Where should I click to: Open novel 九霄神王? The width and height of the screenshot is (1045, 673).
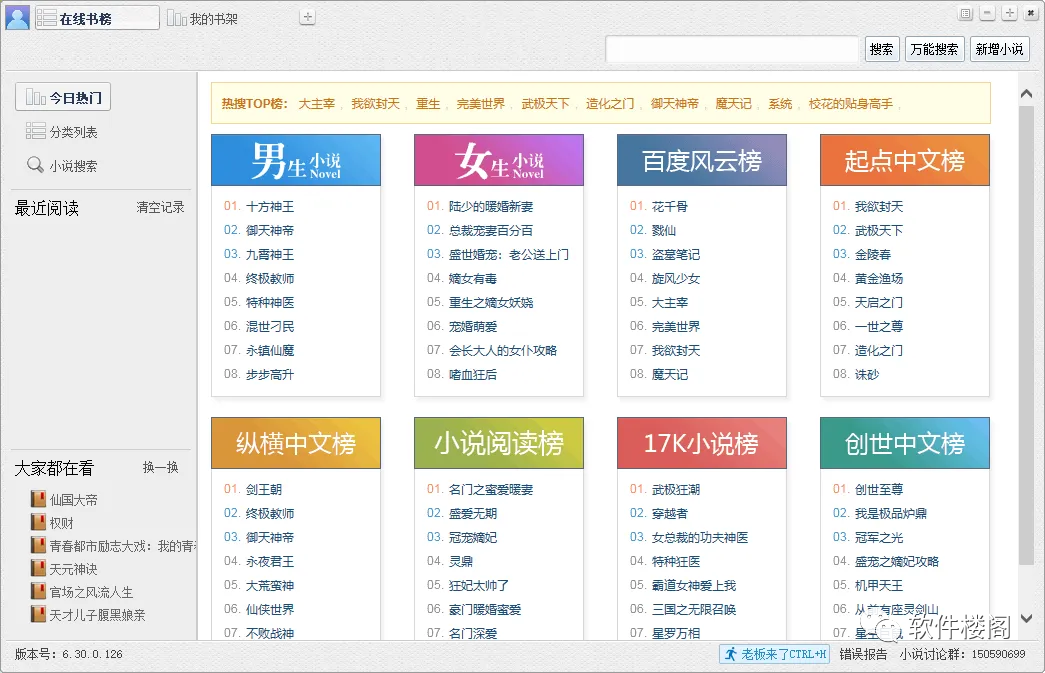coord(270,255)
